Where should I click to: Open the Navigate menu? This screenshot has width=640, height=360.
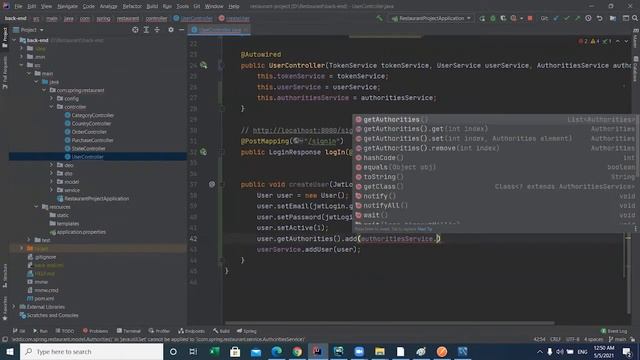tap(67, 6)
